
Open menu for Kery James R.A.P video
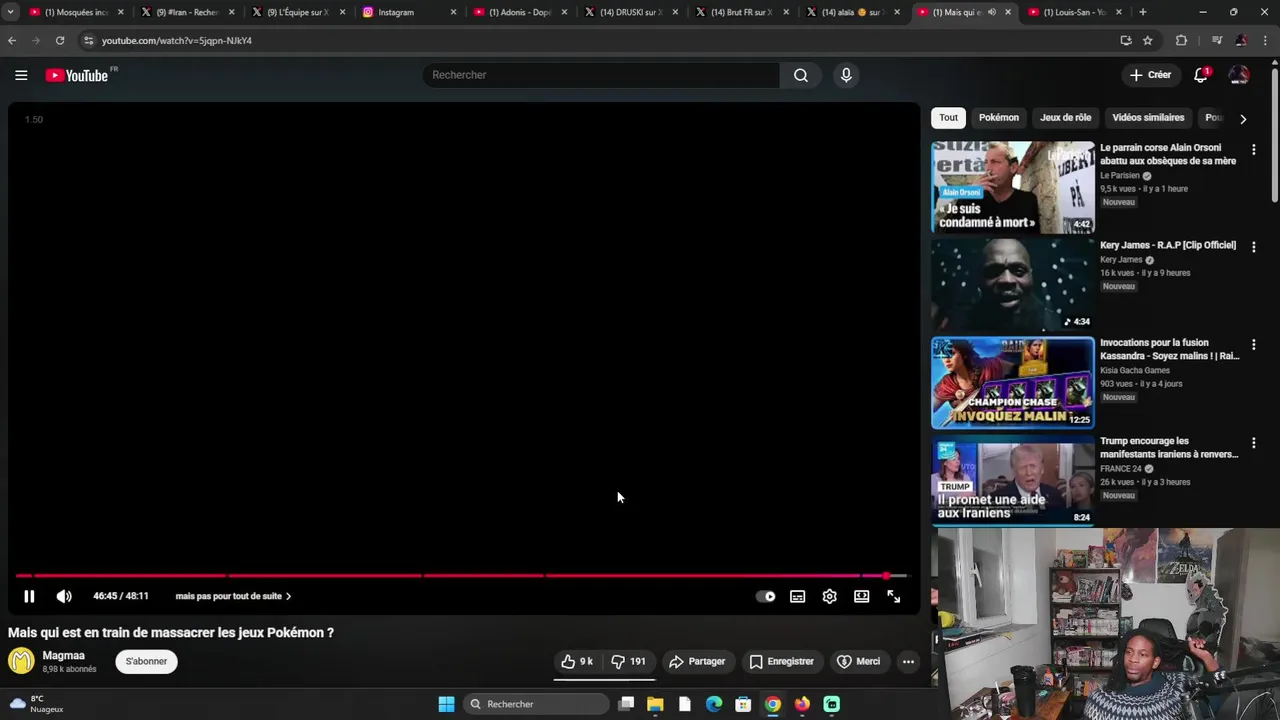(x=1253, y=247)
